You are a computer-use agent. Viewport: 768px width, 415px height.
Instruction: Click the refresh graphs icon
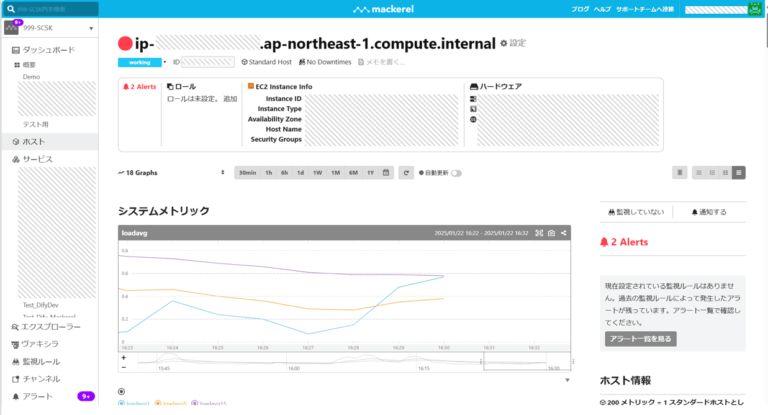406,173
